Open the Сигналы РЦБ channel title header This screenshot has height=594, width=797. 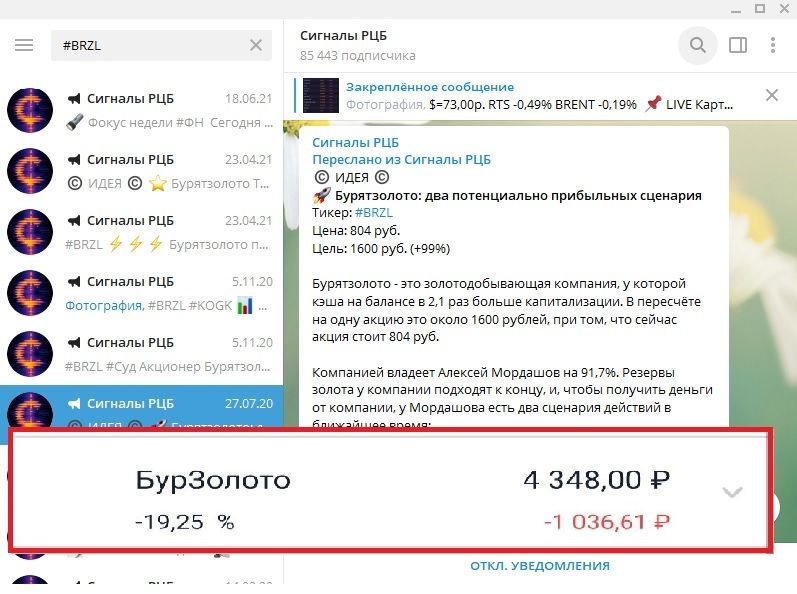(x=343, y=36)
